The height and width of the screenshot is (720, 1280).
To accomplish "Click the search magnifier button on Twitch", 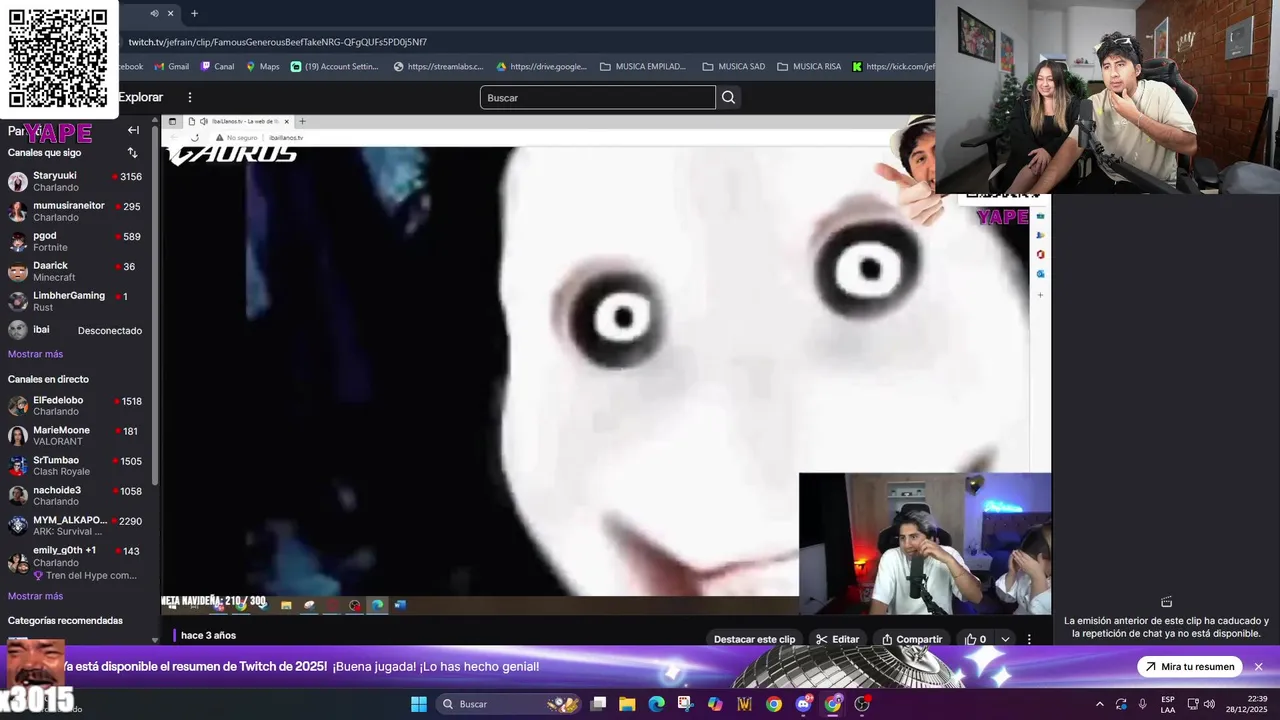I will pyautogui.click(x=728, y=97).
